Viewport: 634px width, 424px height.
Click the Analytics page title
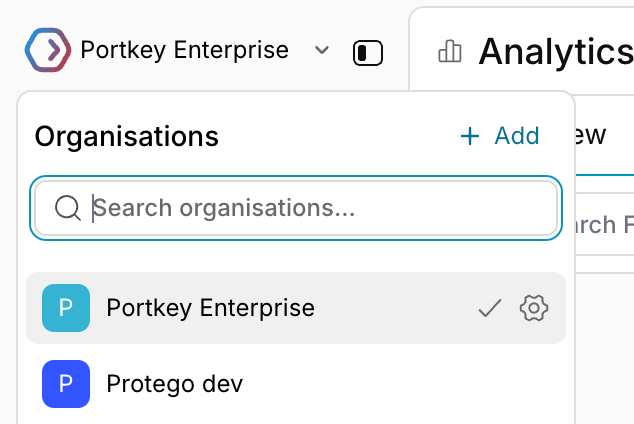(x=556, y=52)
